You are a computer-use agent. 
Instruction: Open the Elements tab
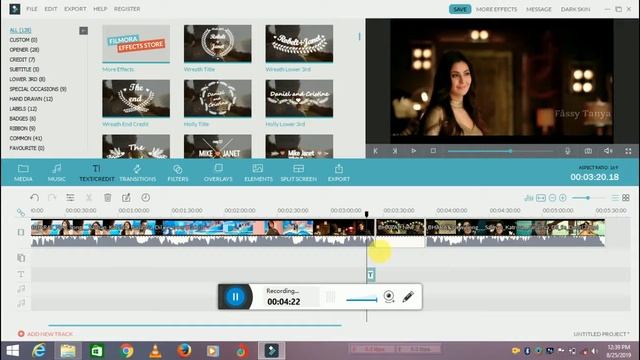pos(258,173)
